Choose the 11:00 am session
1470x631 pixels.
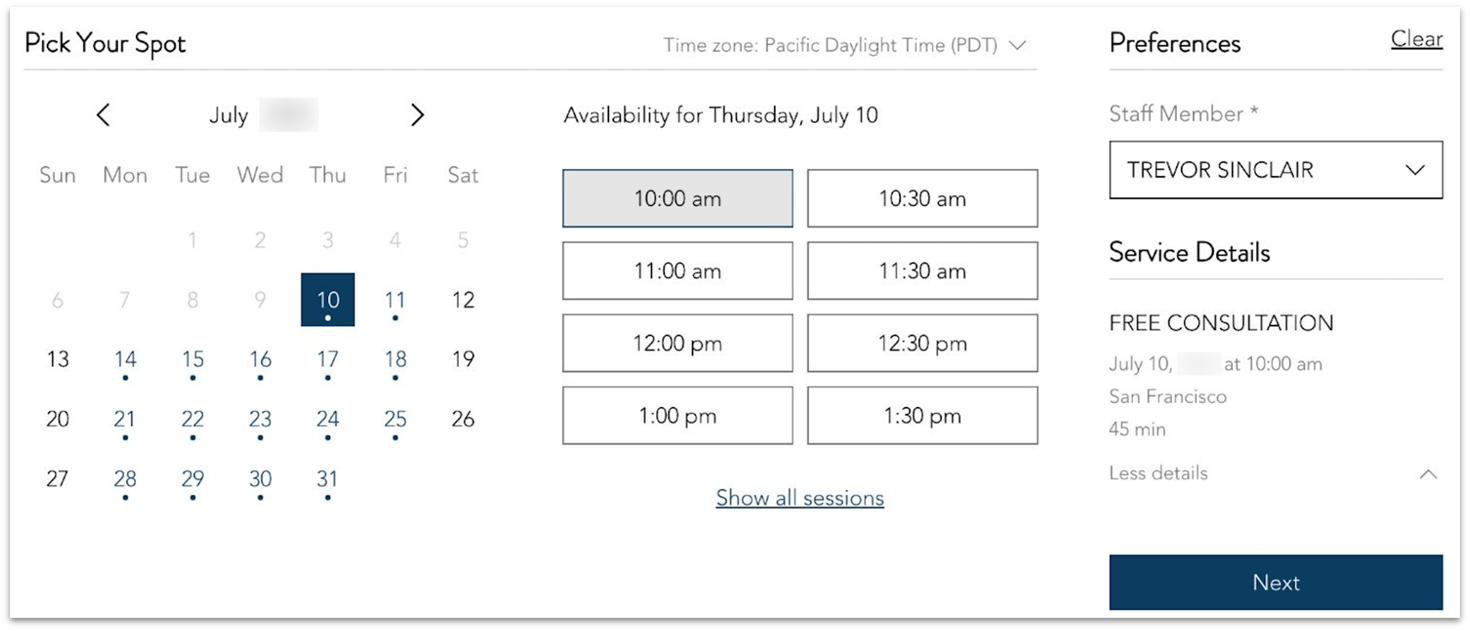pyautogui.click(x=677, y=271)
